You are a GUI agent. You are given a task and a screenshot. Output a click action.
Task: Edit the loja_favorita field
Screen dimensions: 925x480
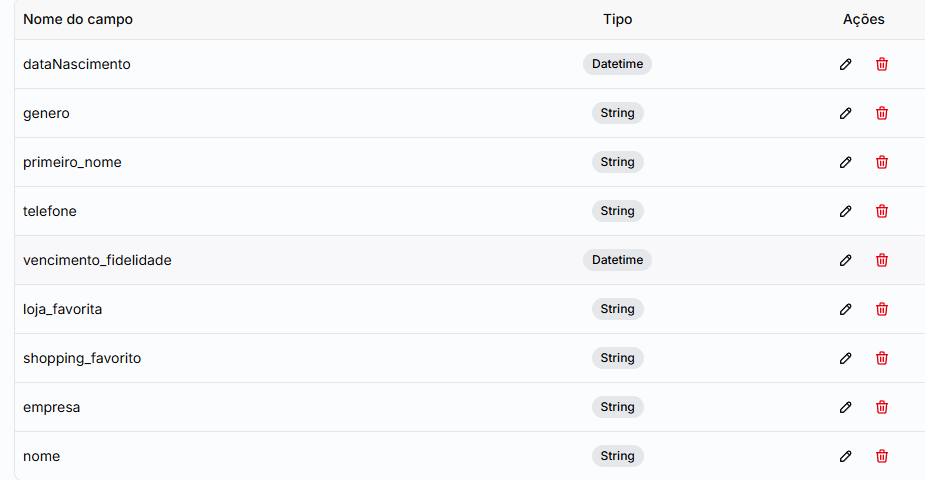coord(845,309)
